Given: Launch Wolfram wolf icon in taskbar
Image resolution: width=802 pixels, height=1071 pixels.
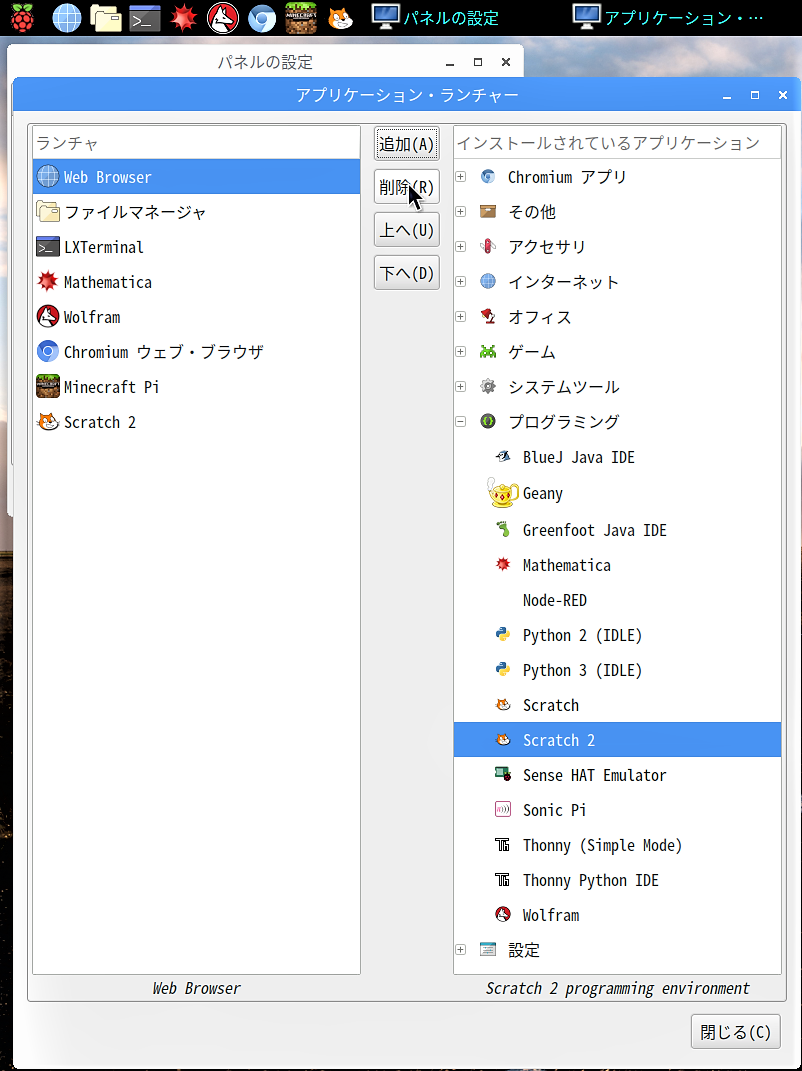Looking at the screenshot, I should pos(223,18).
